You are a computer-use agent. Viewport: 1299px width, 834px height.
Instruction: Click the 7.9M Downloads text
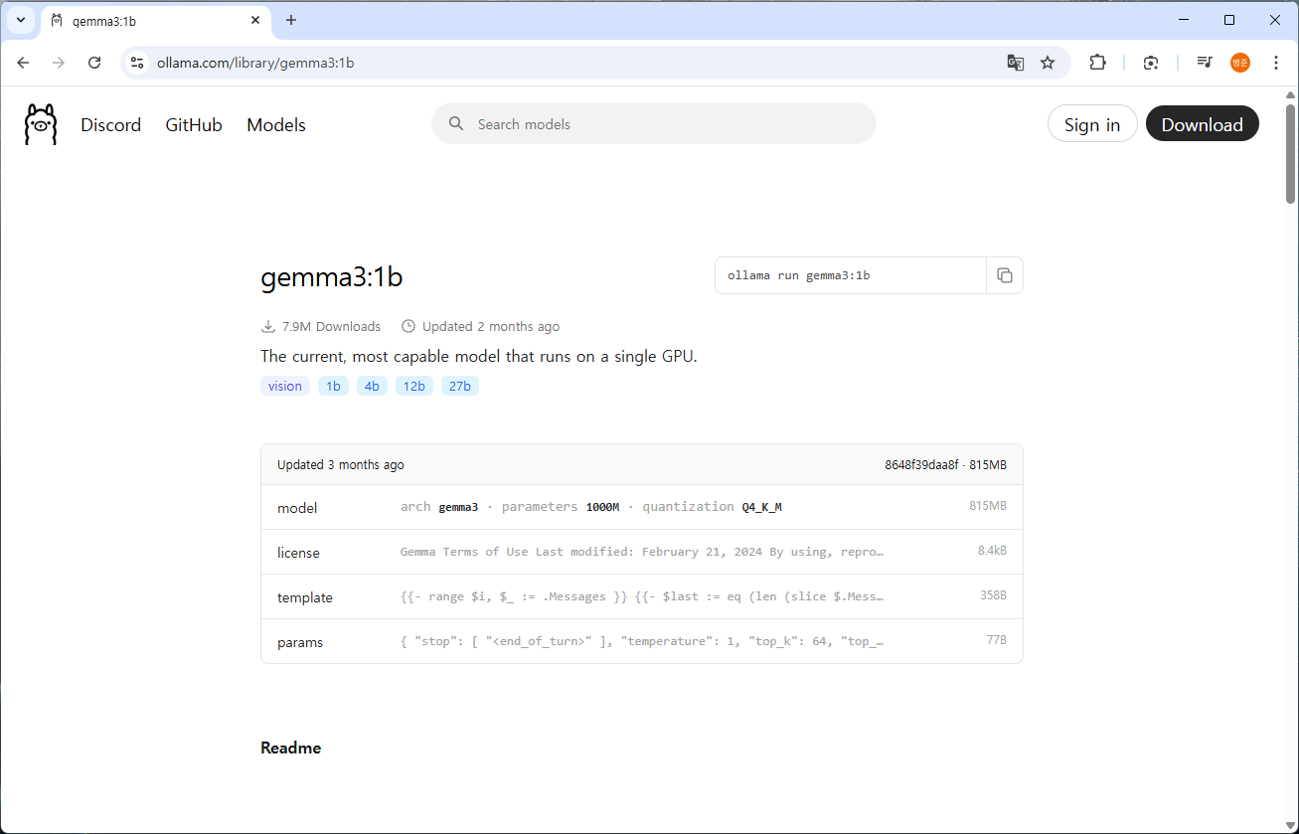click(x=331, y=327)
